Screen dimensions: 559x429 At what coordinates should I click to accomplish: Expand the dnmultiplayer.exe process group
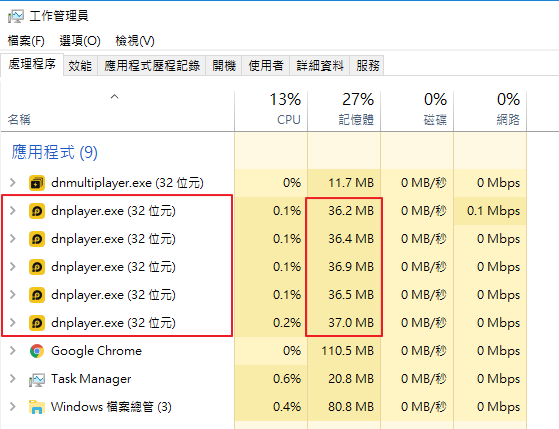click(x=13, y=183)
